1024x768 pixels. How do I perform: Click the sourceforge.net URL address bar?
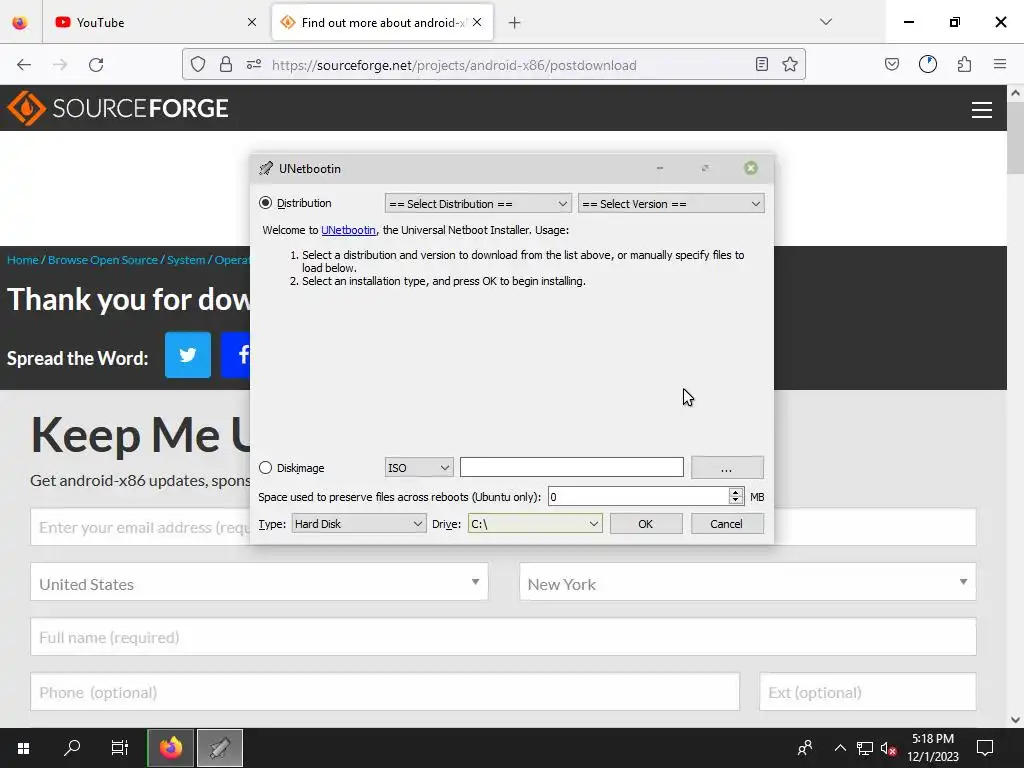tap(454, 65)
